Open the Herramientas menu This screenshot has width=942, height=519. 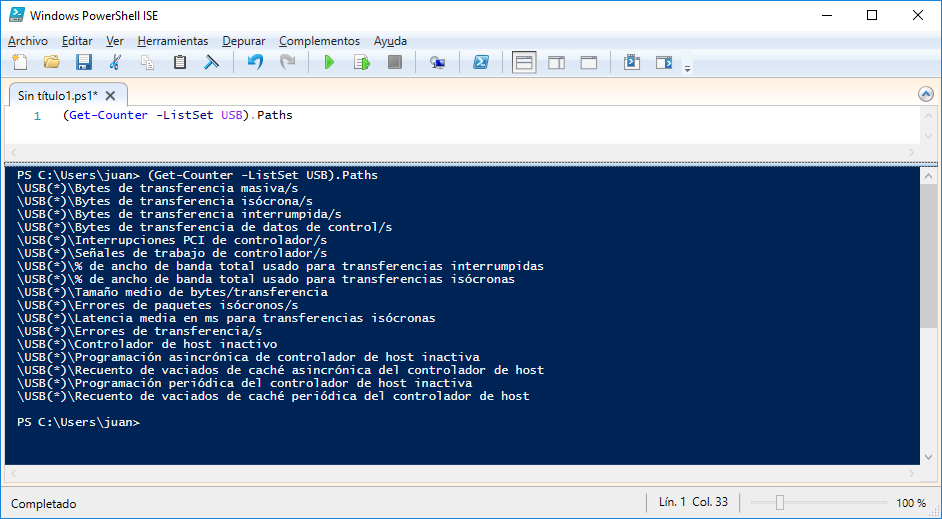(172, 41)
